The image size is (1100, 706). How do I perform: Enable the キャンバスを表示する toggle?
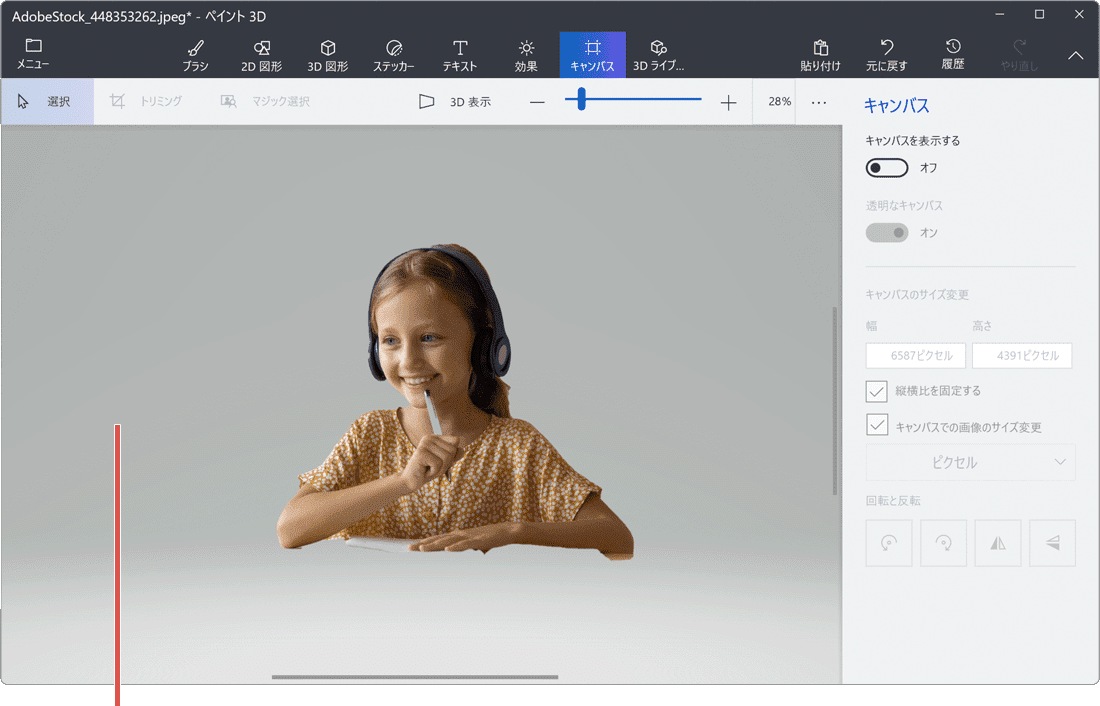pyautogui.click(x=887, y=167)
